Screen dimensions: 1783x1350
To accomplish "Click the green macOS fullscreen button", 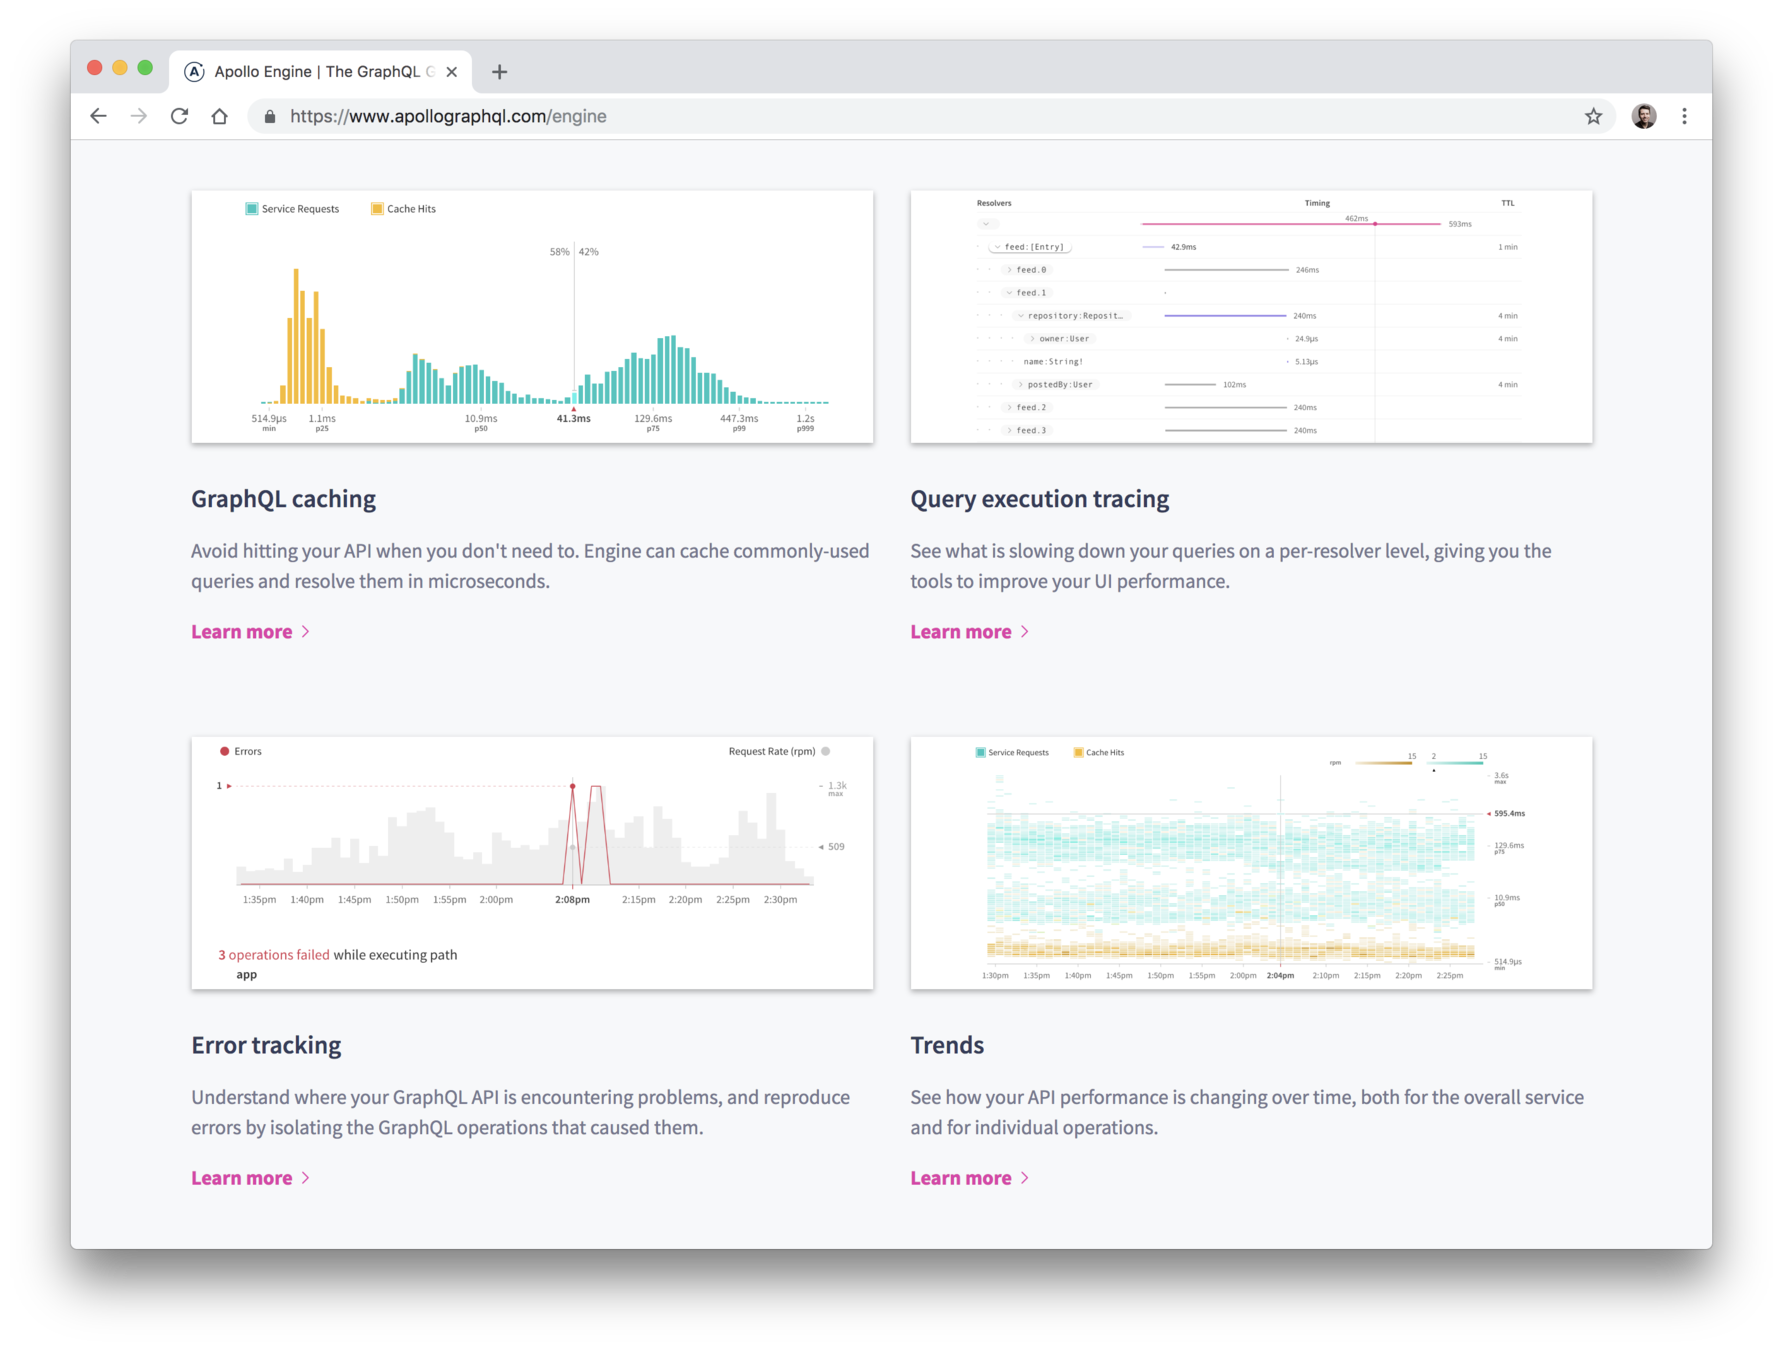I will pos(145,68).
